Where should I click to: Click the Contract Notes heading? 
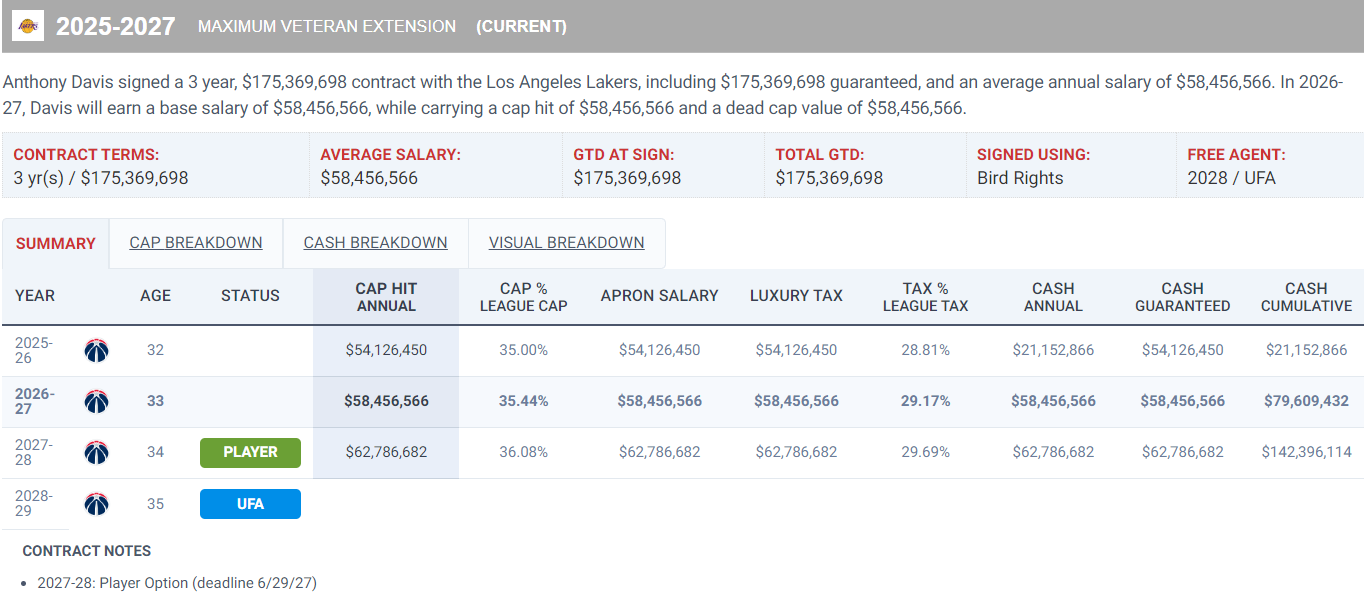[87, 551]
